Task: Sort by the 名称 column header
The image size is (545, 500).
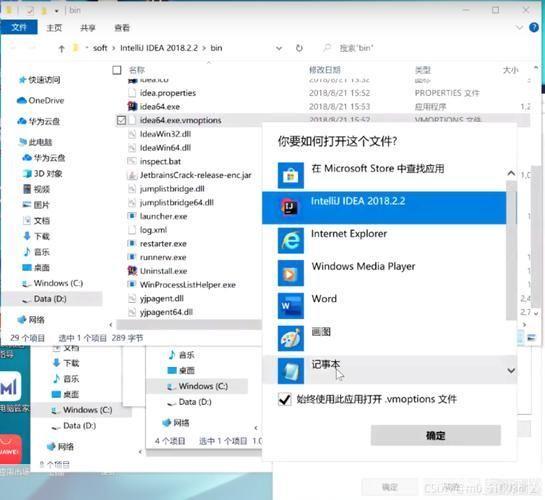Action: tap(137, 70)
